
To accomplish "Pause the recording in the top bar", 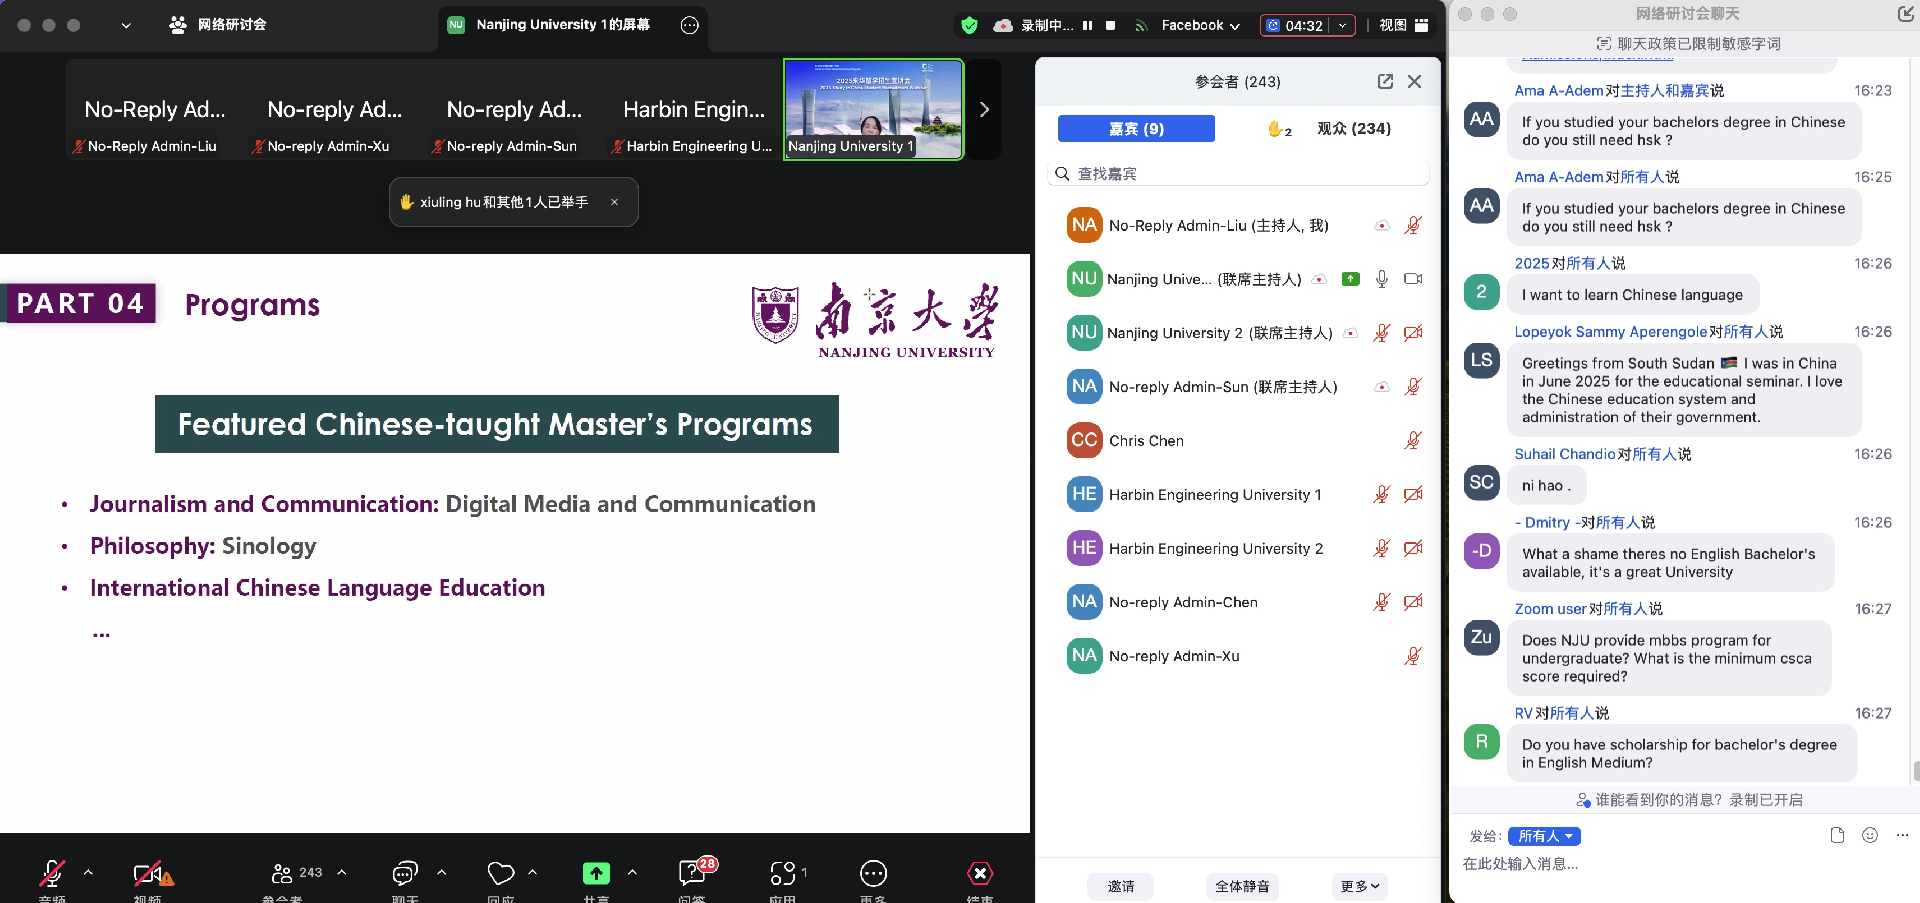I will (1087, 26).
